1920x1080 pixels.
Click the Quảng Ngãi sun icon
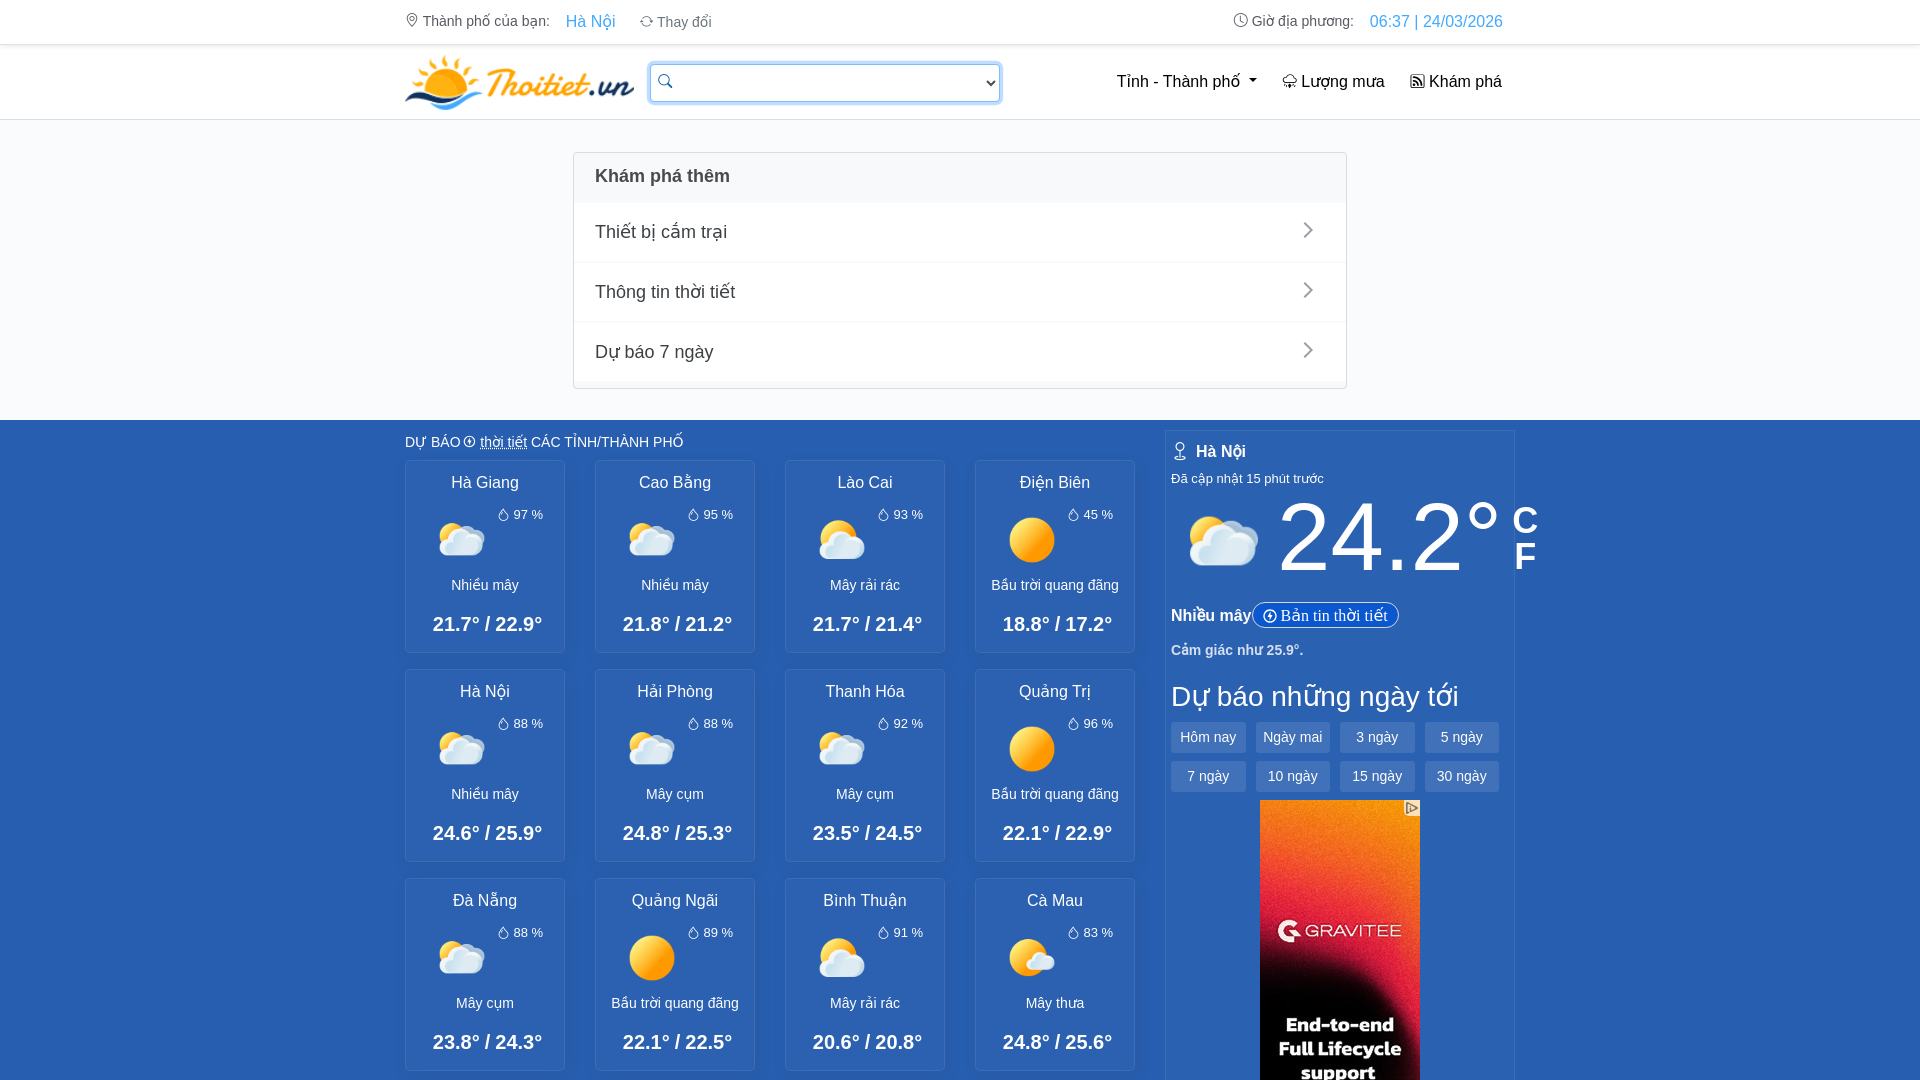651,958
